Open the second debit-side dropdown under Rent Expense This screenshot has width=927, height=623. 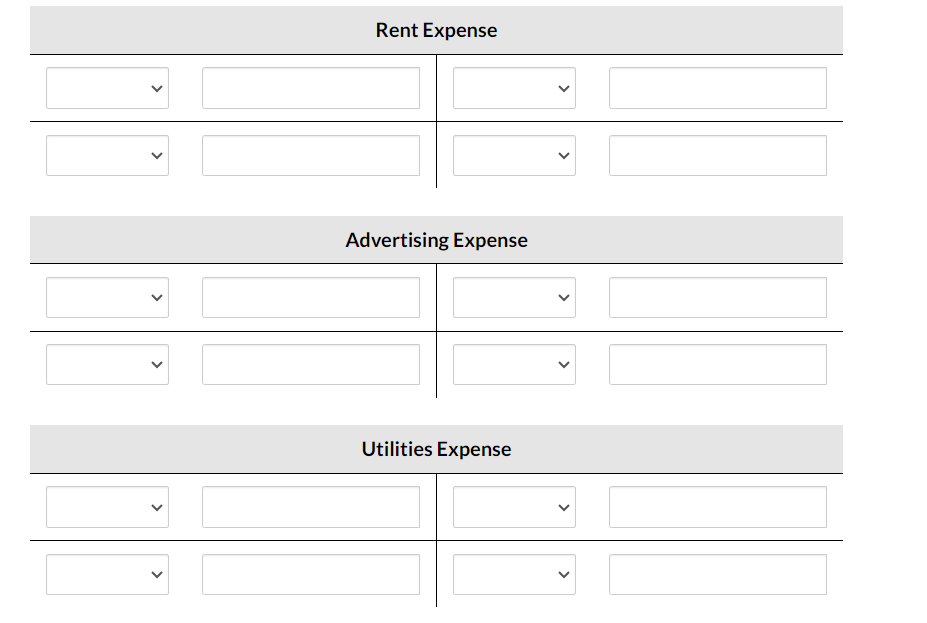click(107, 155)
